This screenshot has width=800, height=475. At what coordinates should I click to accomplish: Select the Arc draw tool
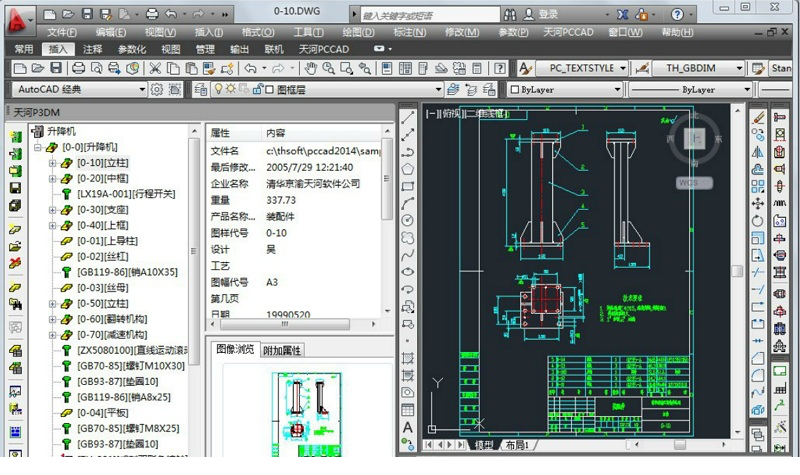click(407, 203)
